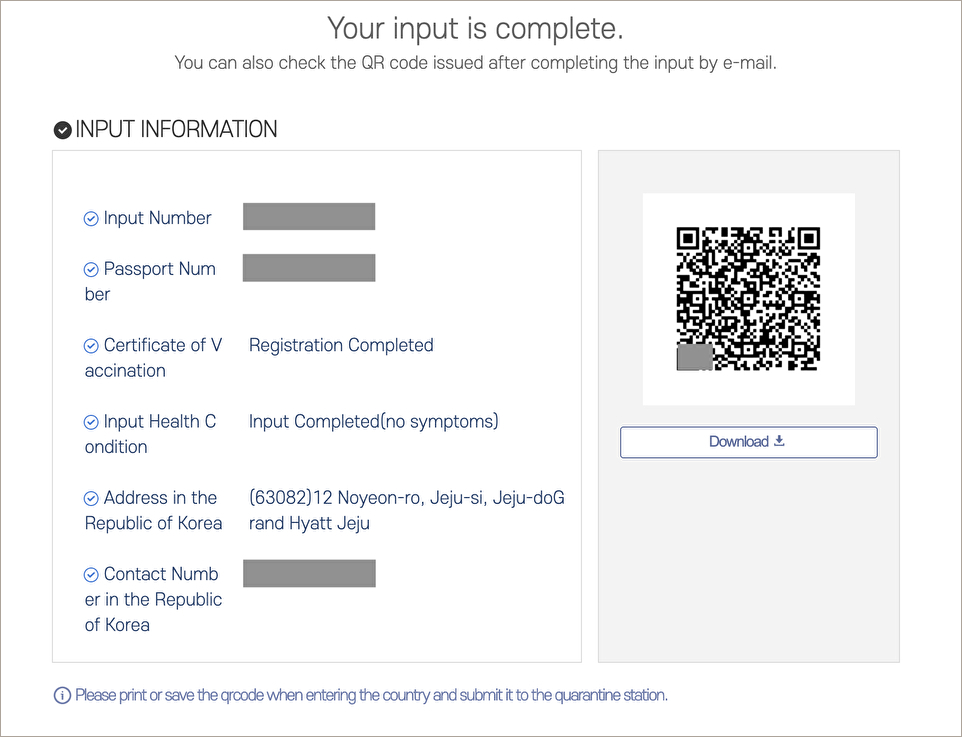Click the info icon before the print notice

pos(62,695)
